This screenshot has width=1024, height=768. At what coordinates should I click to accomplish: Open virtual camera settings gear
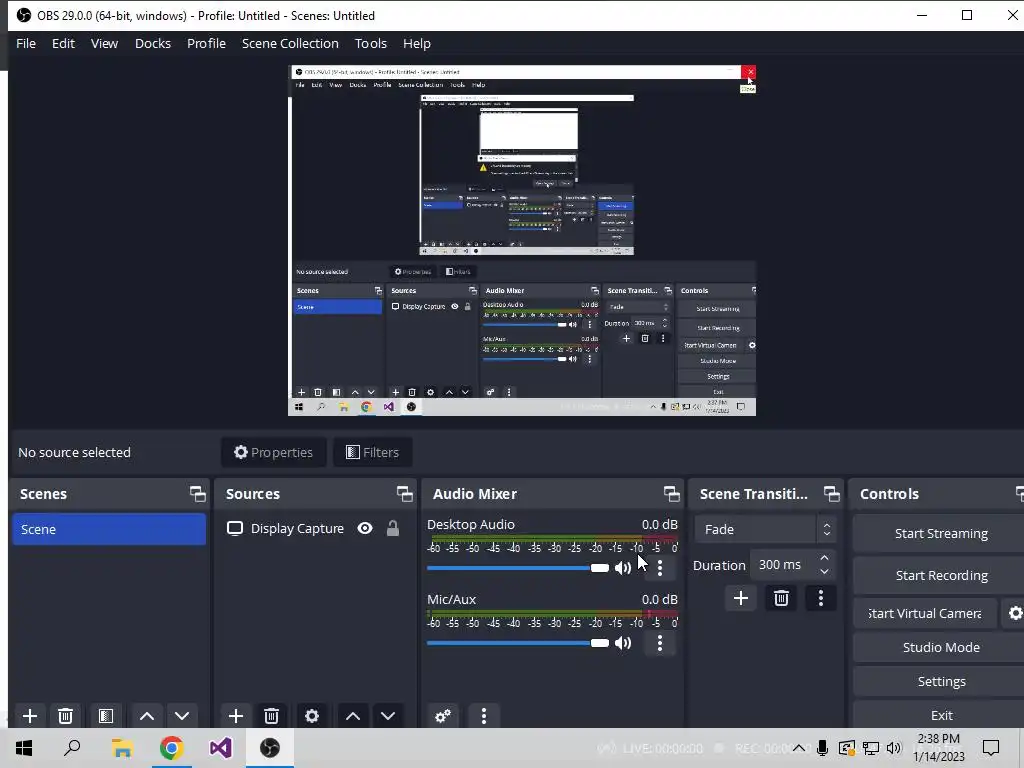(1015, 613)
